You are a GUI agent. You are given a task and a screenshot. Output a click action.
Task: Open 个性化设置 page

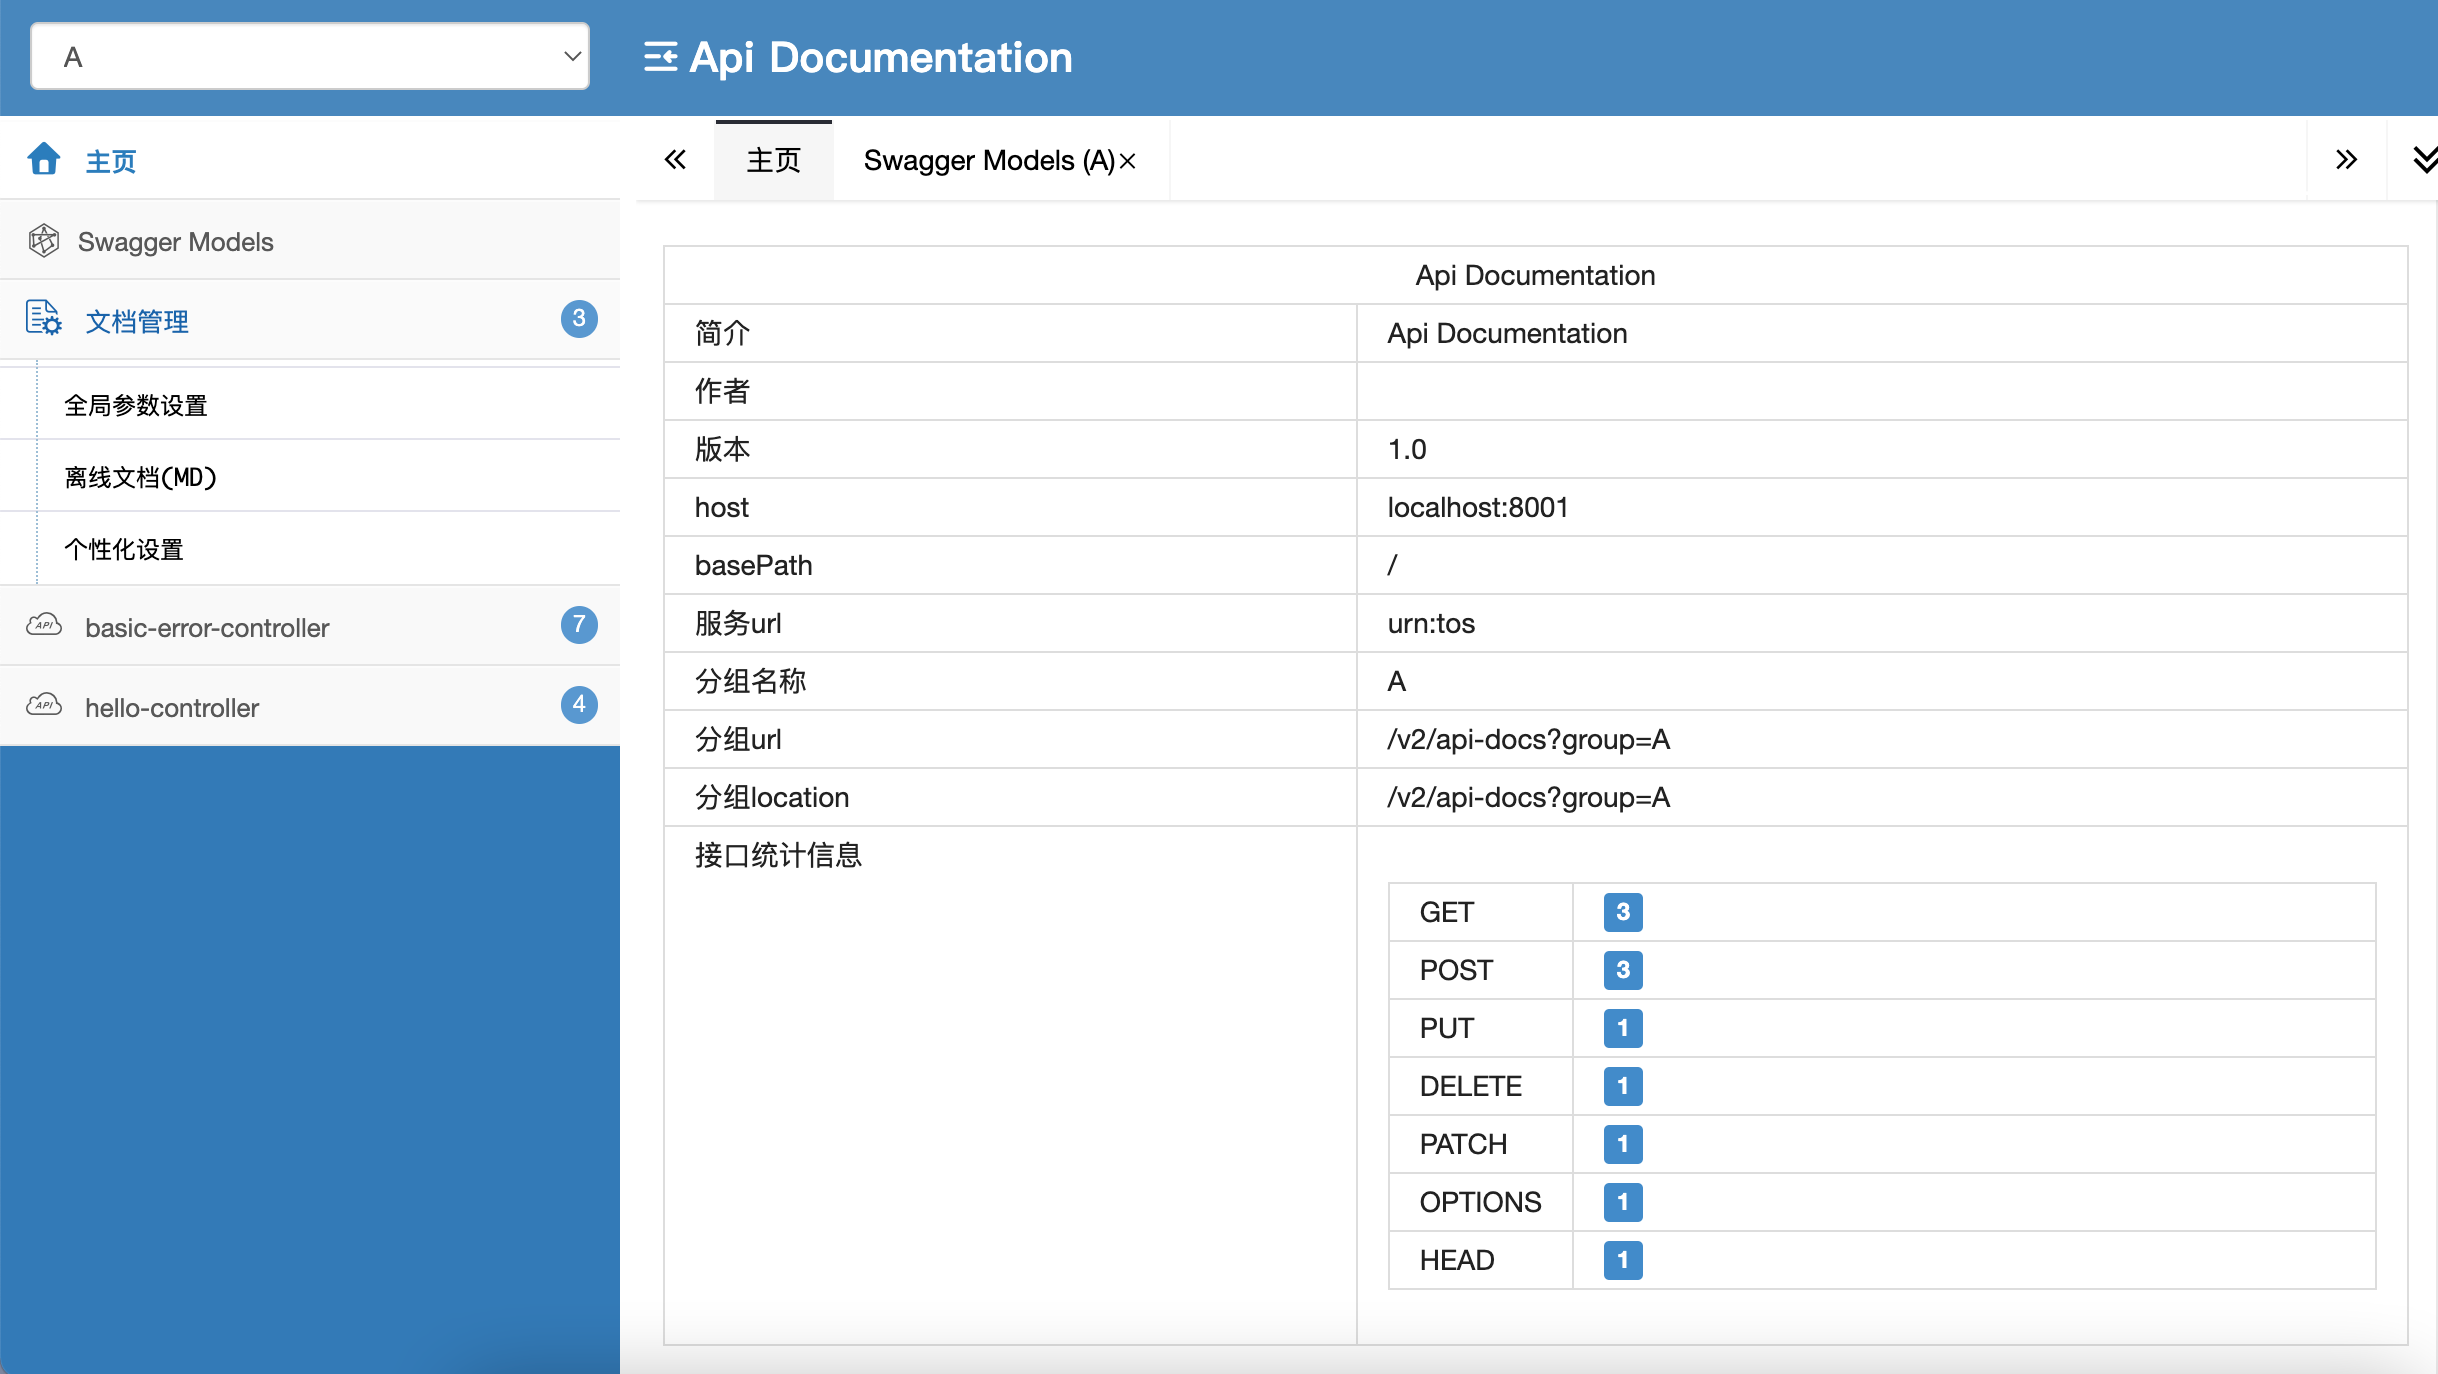coord(124,549)
